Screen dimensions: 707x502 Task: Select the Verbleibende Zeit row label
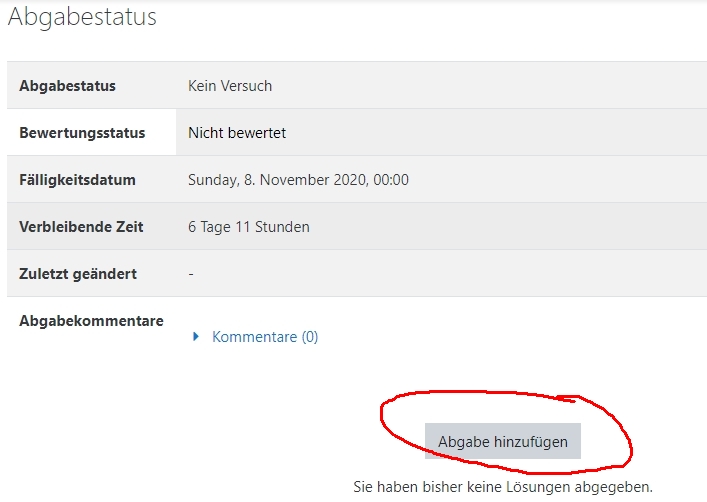81,227
